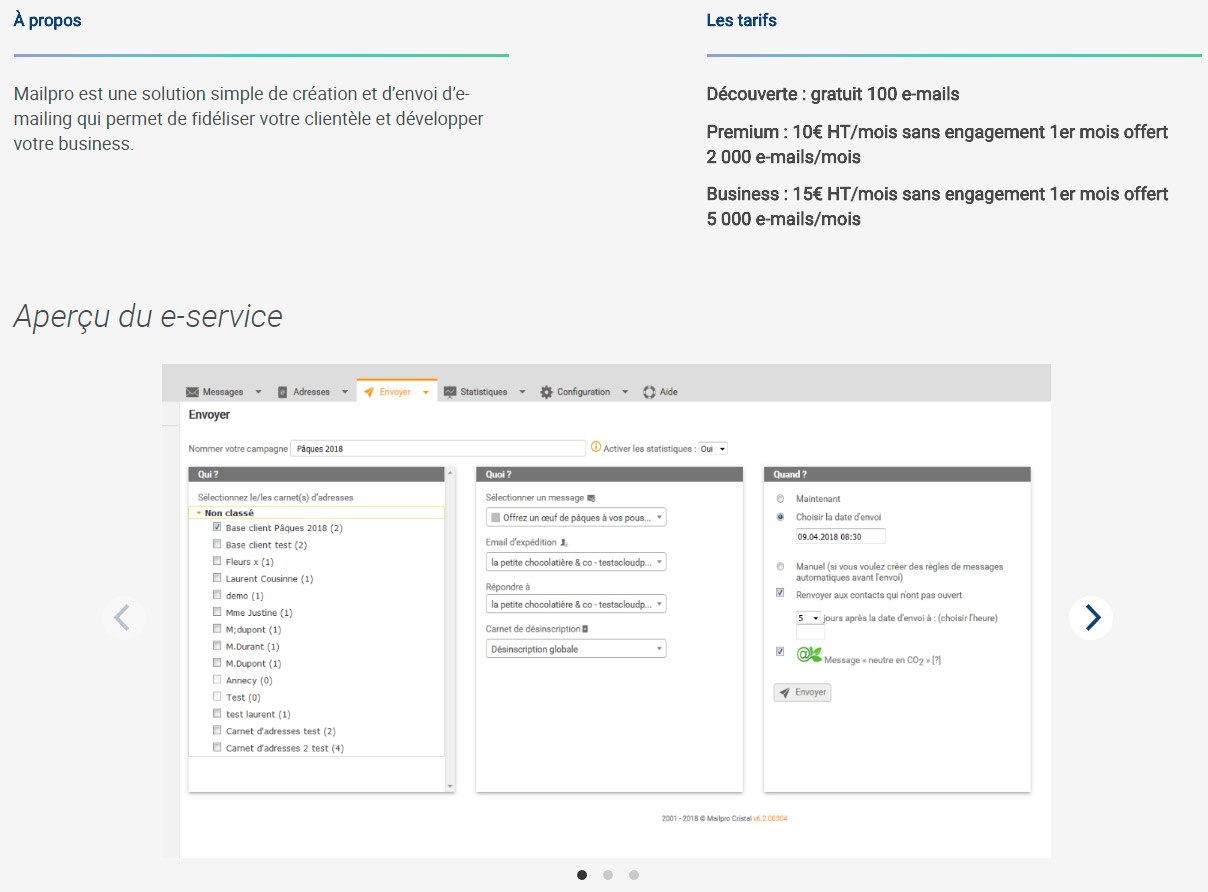This screenshot has height=892, width=1208.
Task: Open the Sélectionner un message dropdown
Action: point(576,517)
